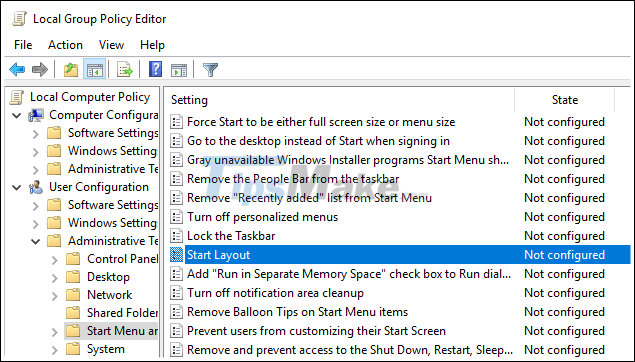Expand the Start Menu and Taskbar node
The width and height of the screenshot is (635, 362).
pyautogui.click(x=55, y=332)
